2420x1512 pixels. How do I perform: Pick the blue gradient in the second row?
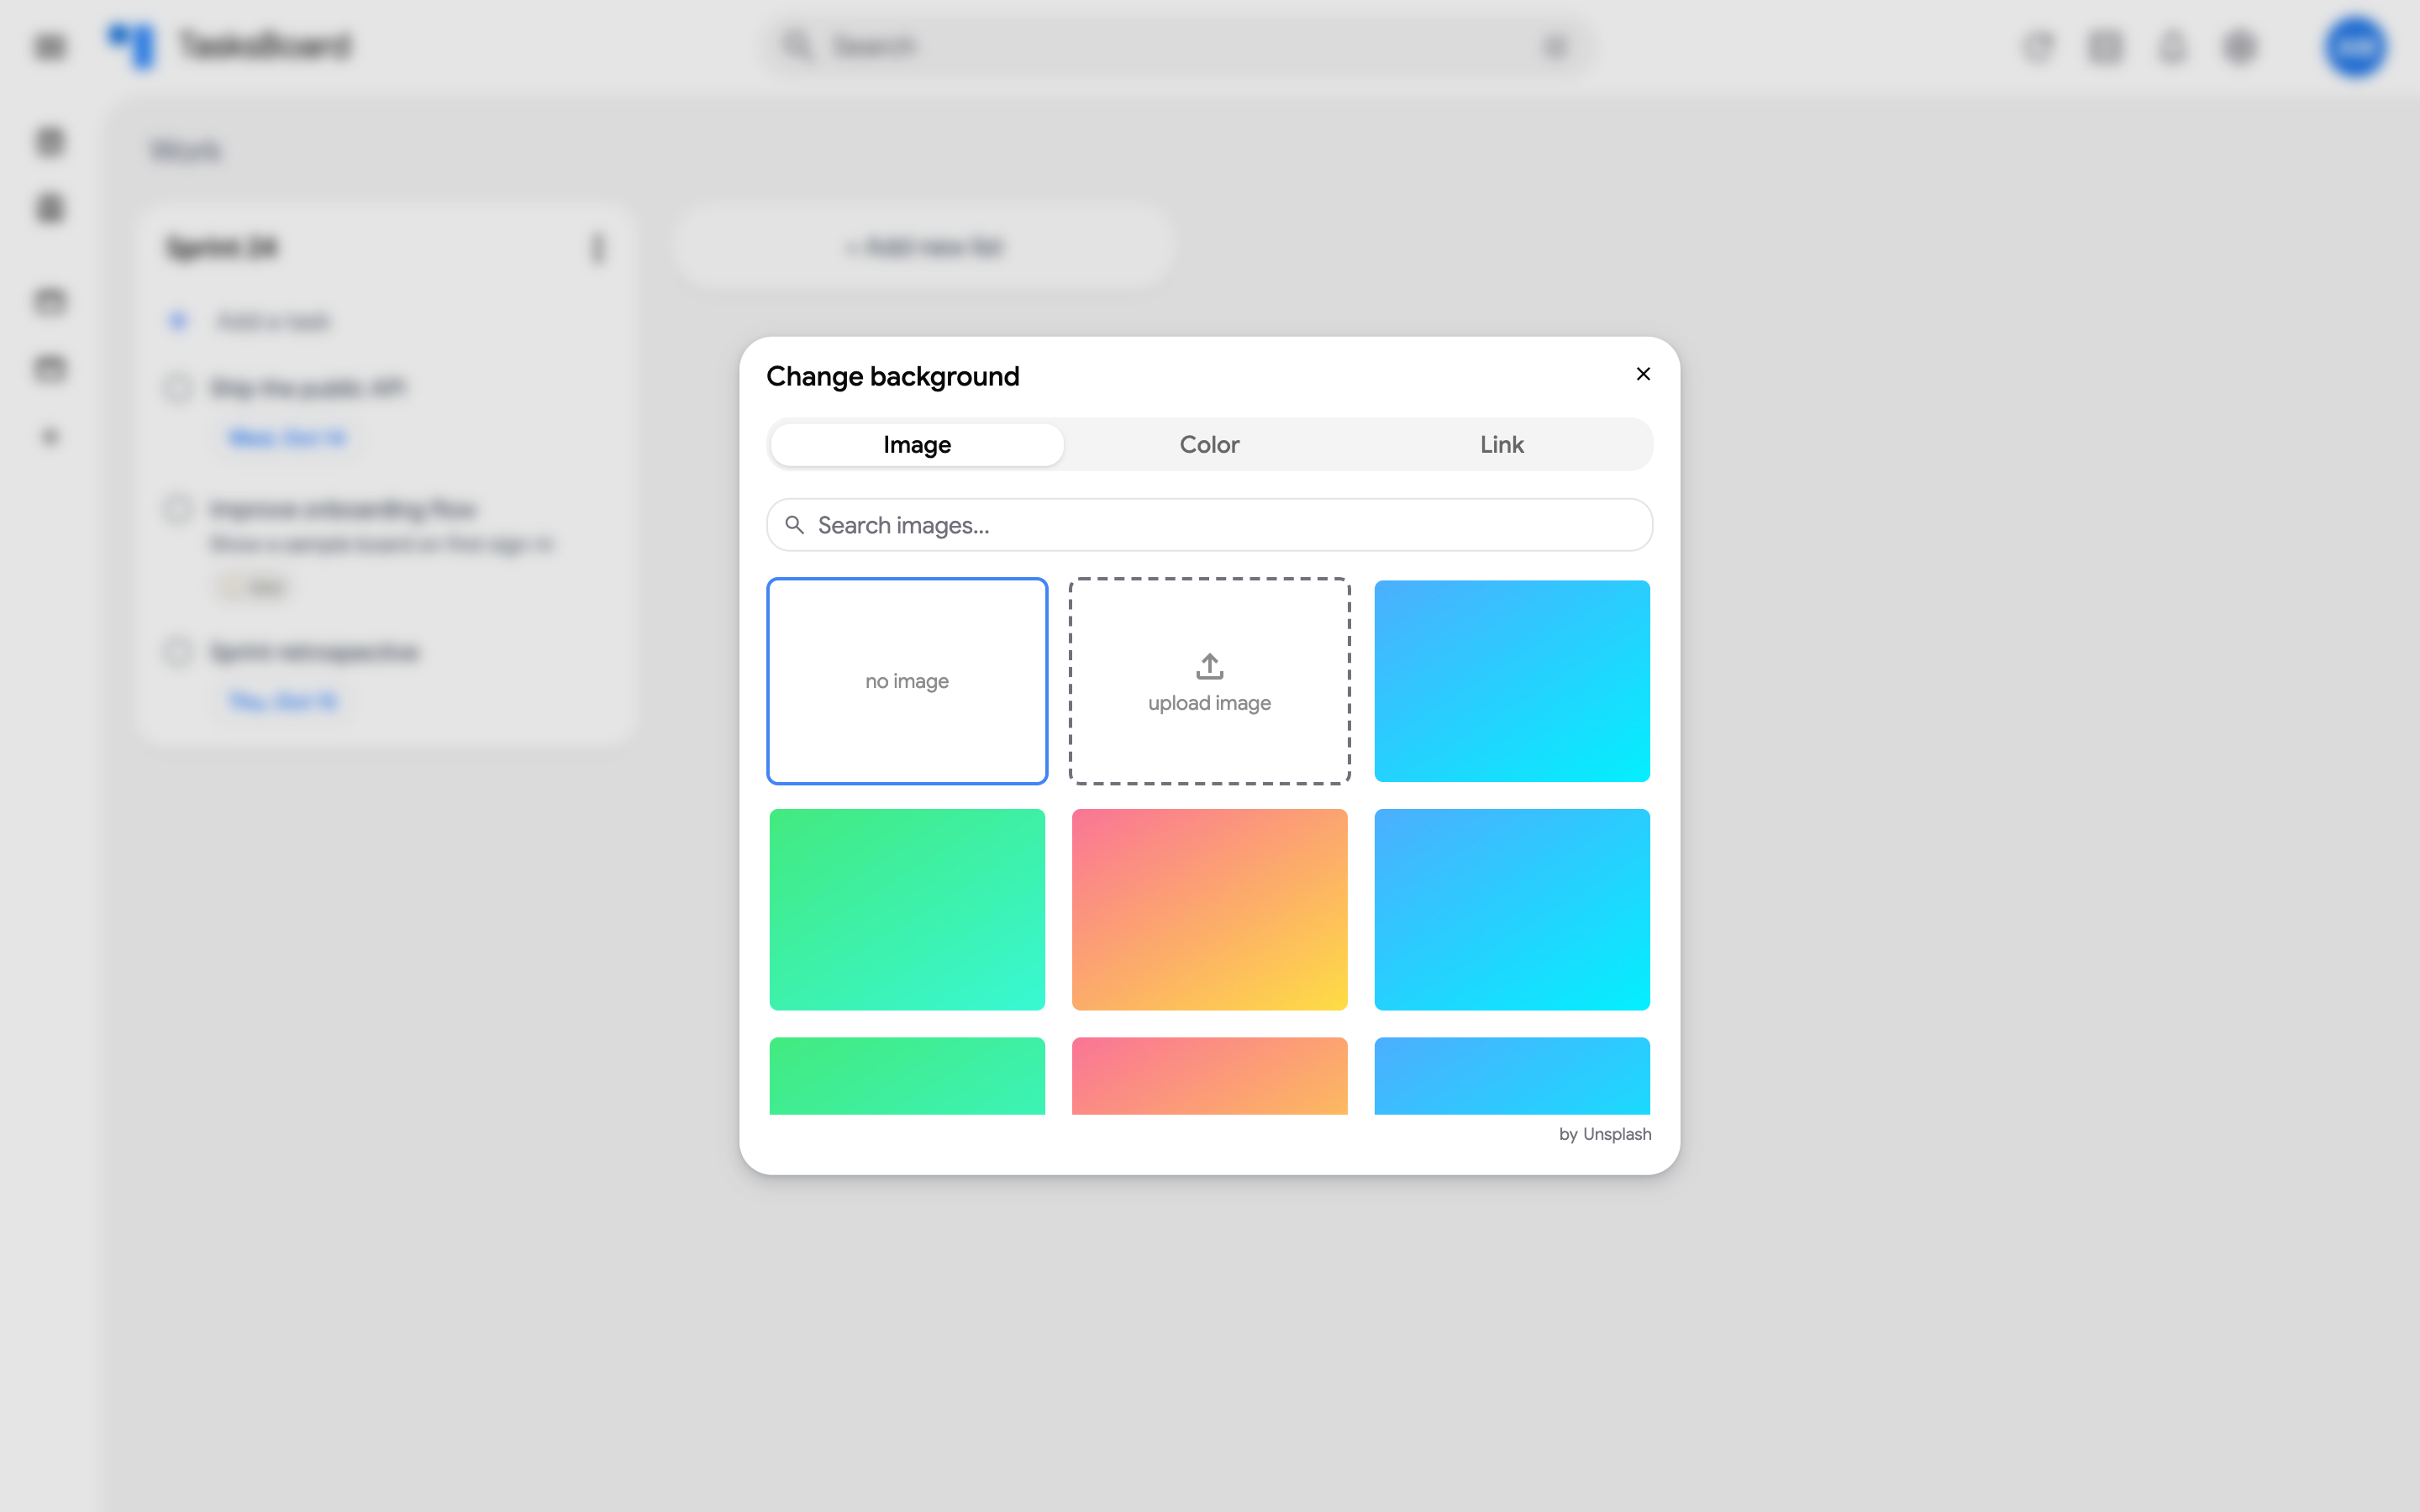[x=1511, y=909]
